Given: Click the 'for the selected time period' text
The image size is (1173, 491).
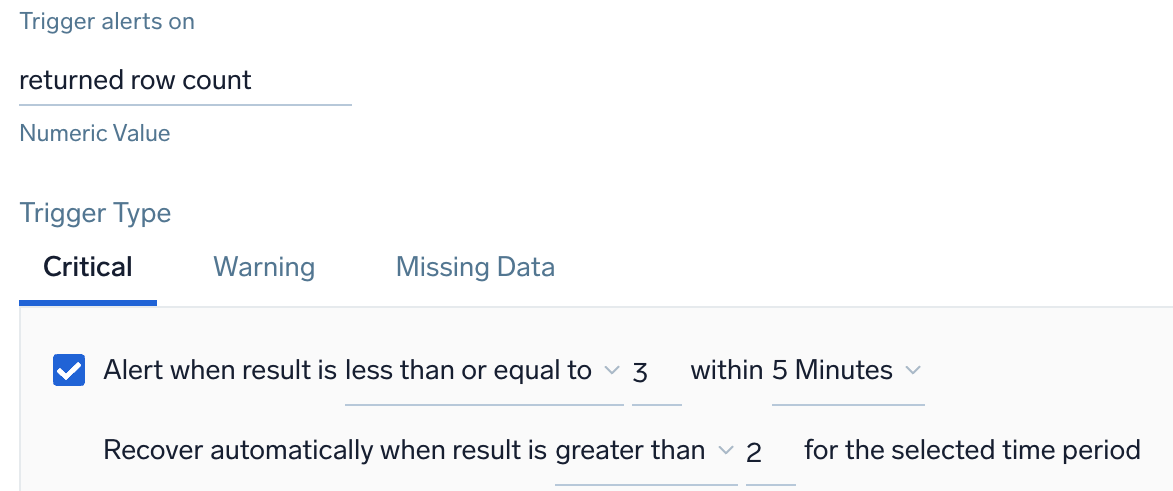Looking at the screenshot, I should pos(972,451).
